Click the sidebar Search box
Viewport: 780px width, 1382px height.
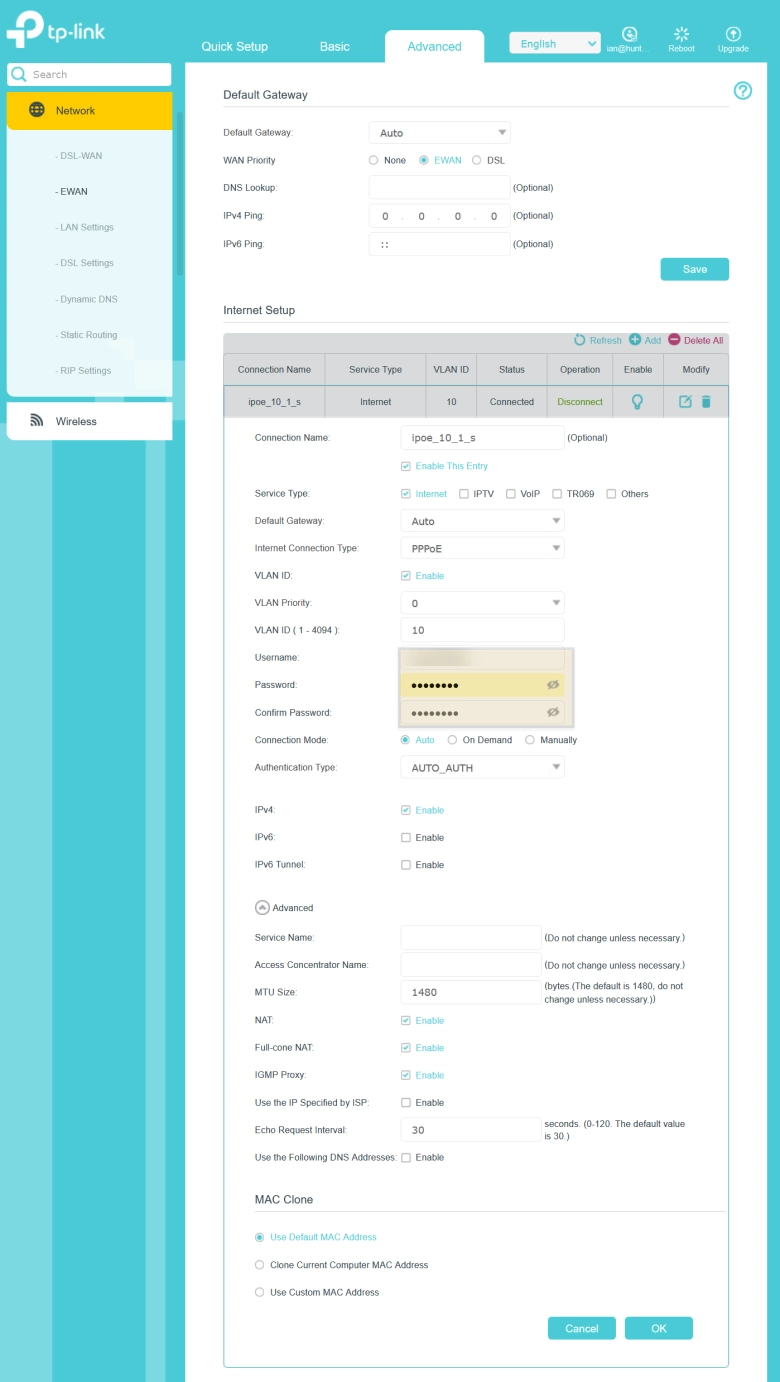[89, 74]
